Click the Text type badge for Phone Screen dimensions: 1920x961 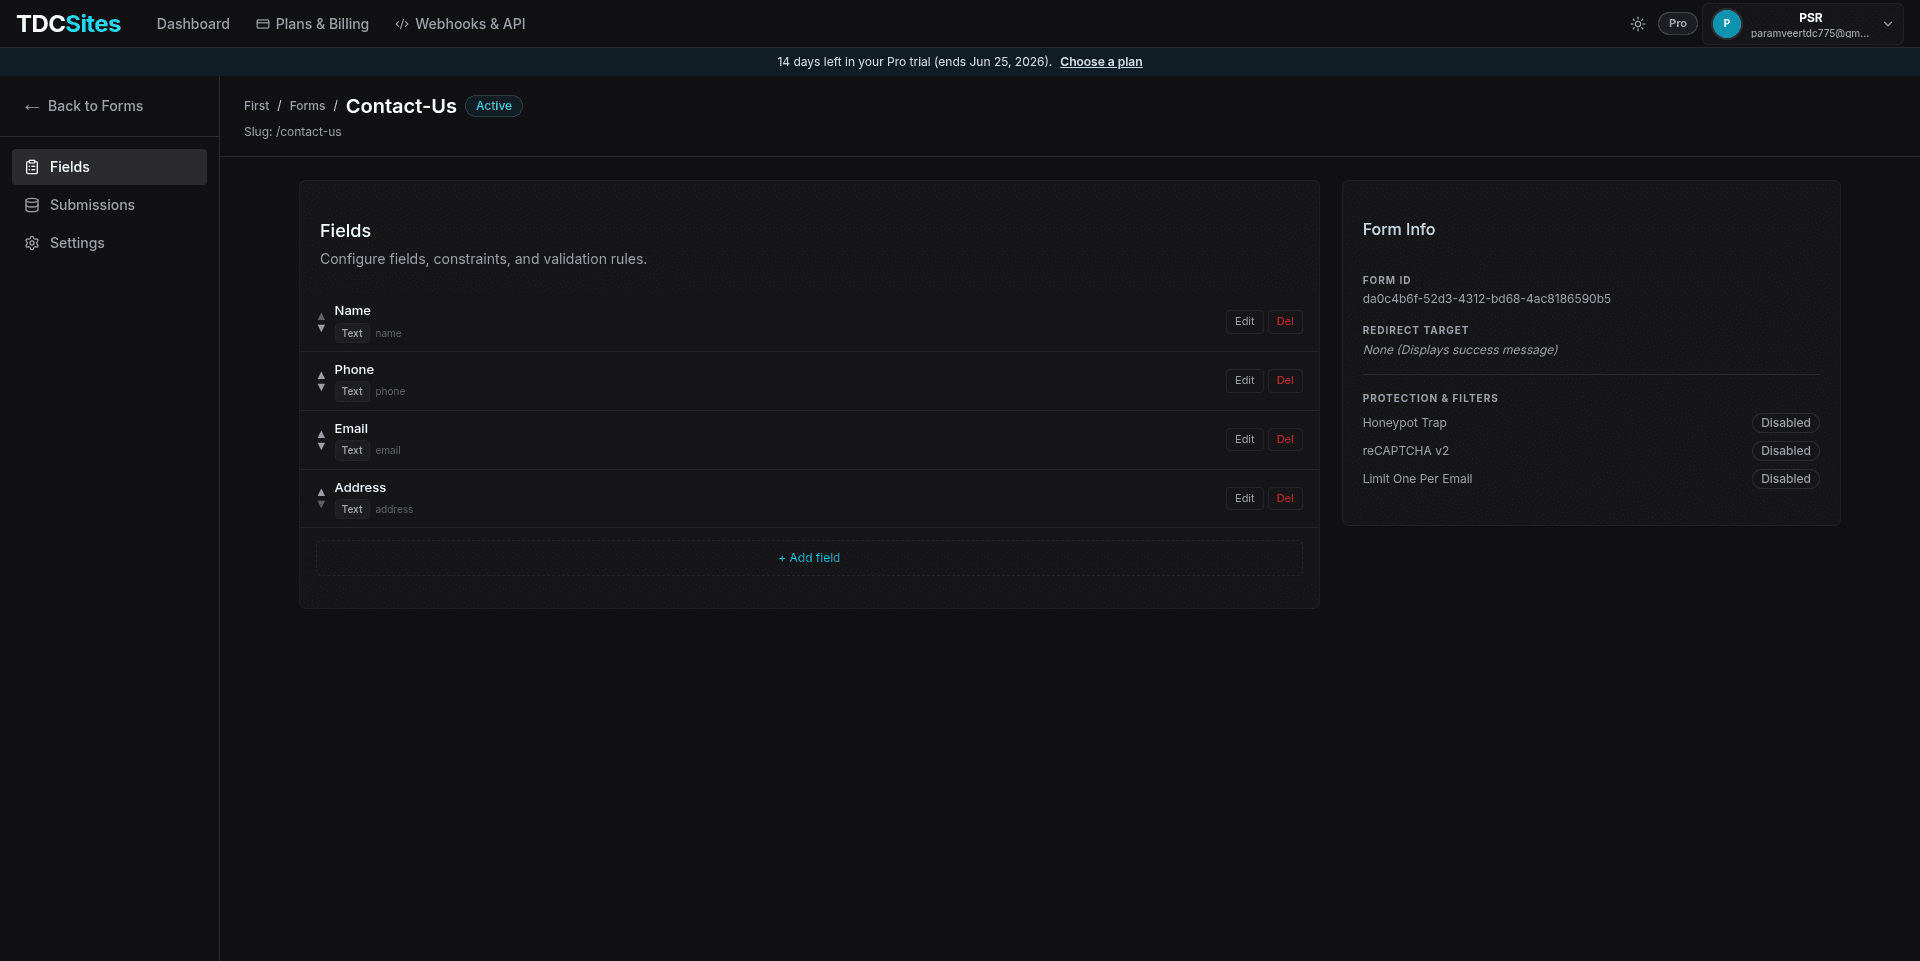[x=352, y=392]
